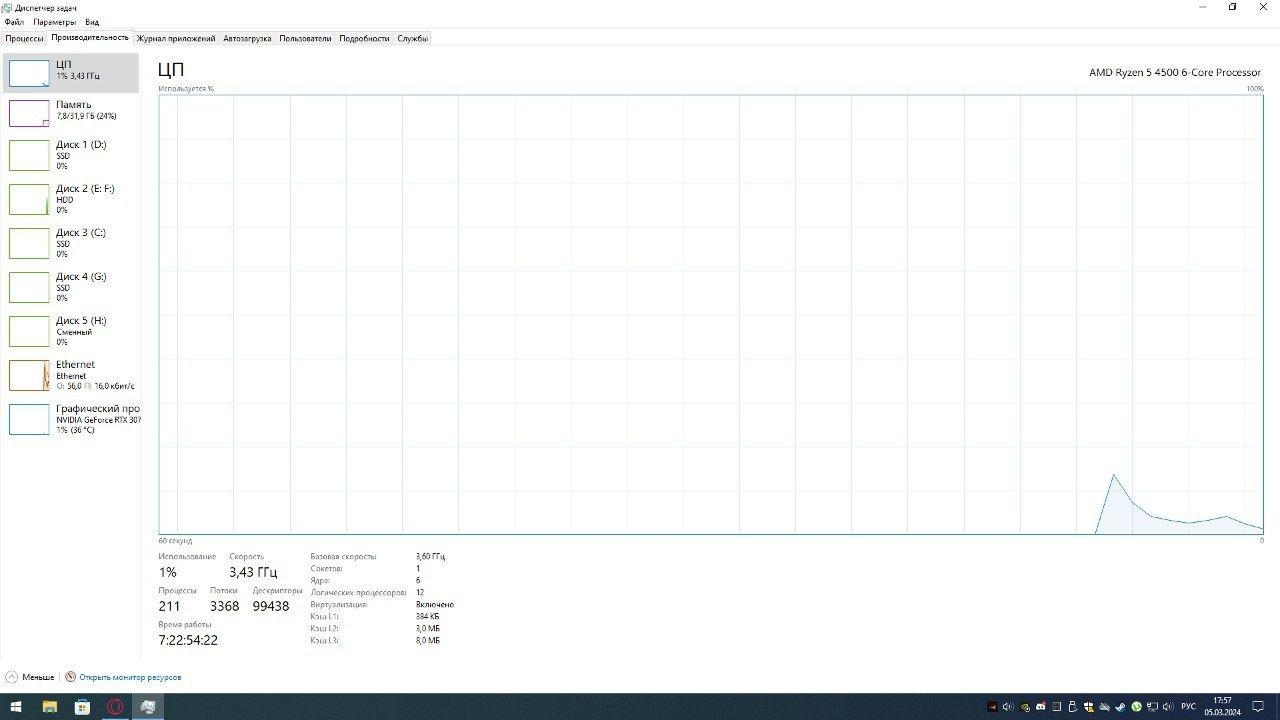Screen dimensions: 1280x720
Task: Click the РУС input language indicator
Action: [1188, 707]
